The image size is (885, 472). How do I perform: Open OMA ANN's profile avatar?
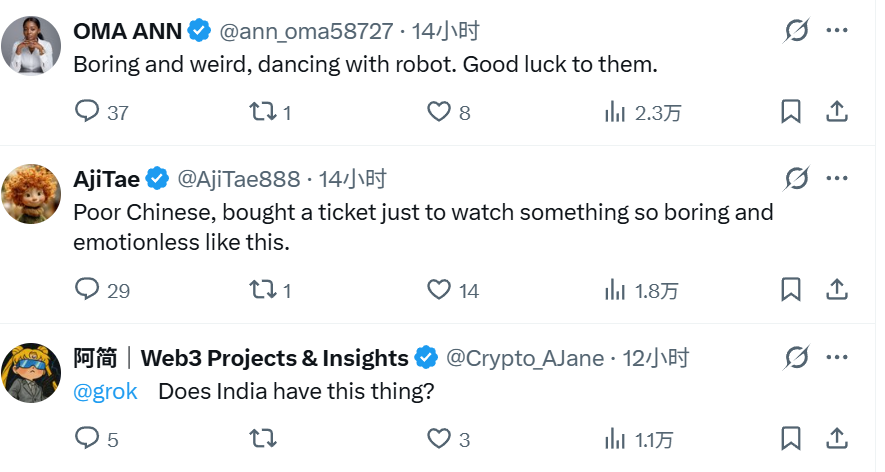pyautogui.click(x=32, y=45)
